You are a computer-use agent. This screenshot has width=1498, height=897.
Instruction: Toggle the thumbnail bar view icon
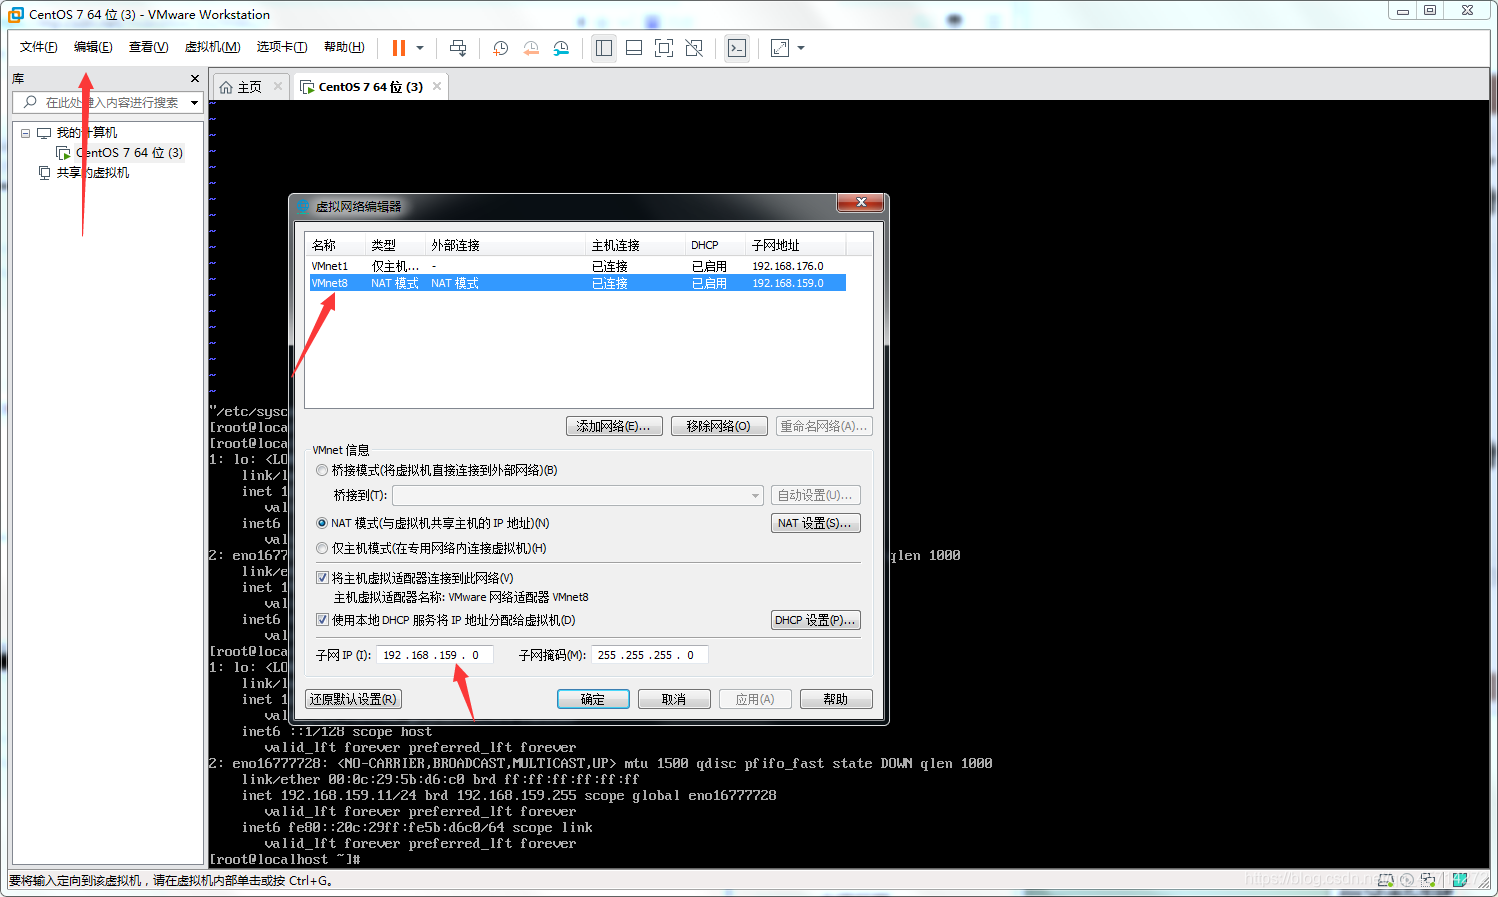pos(634,48)
